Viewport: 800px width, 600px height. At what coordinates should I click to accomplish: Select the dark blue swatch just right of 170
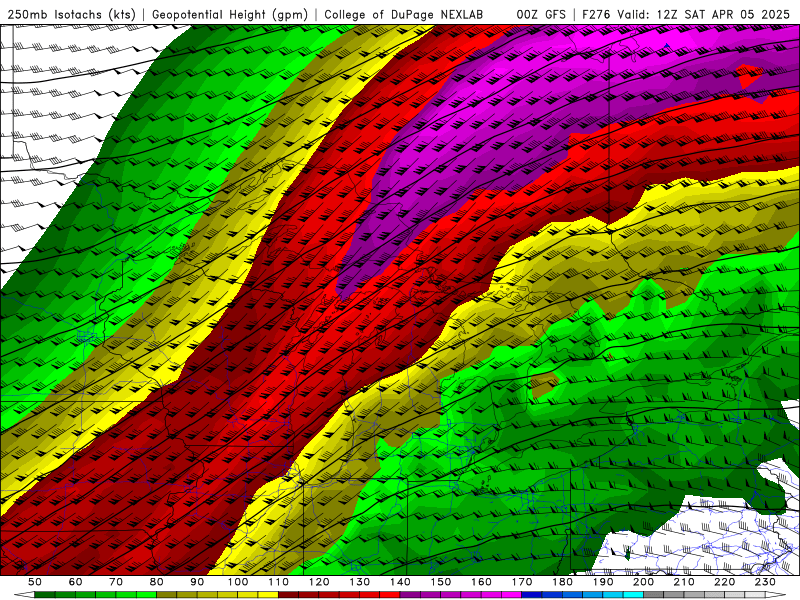(x=532, y=594)
